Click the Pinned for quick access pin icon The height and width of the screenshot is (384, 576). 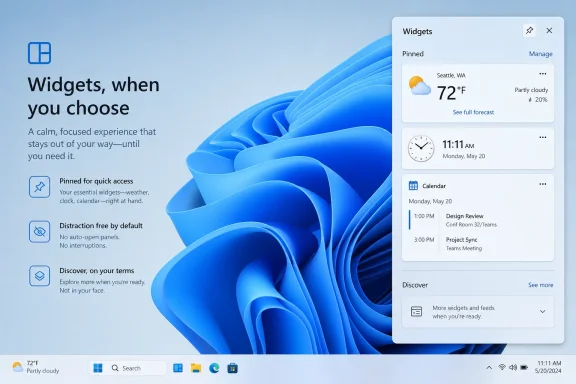pos(40,187)
